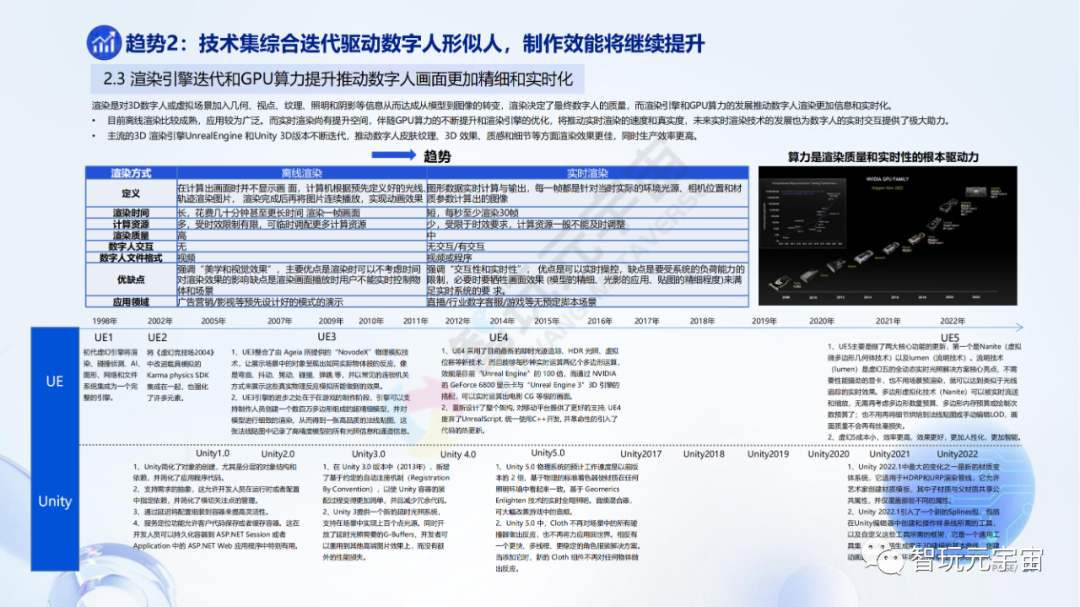Click the 视频或程序 table cell
The height and width of the screenshot is (607, 1080).
pyautogui.click(x=588, y=258)
